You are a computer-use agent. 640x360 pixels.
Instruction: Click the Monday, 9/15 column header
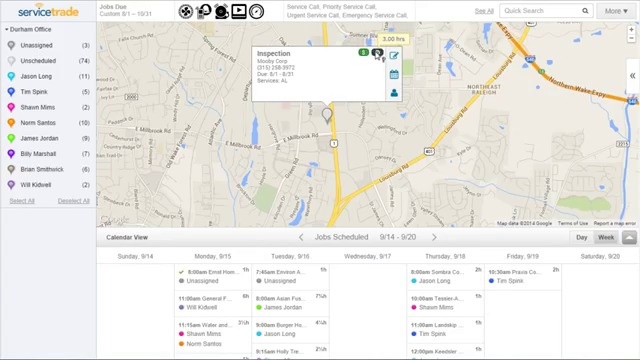(213, 256)
